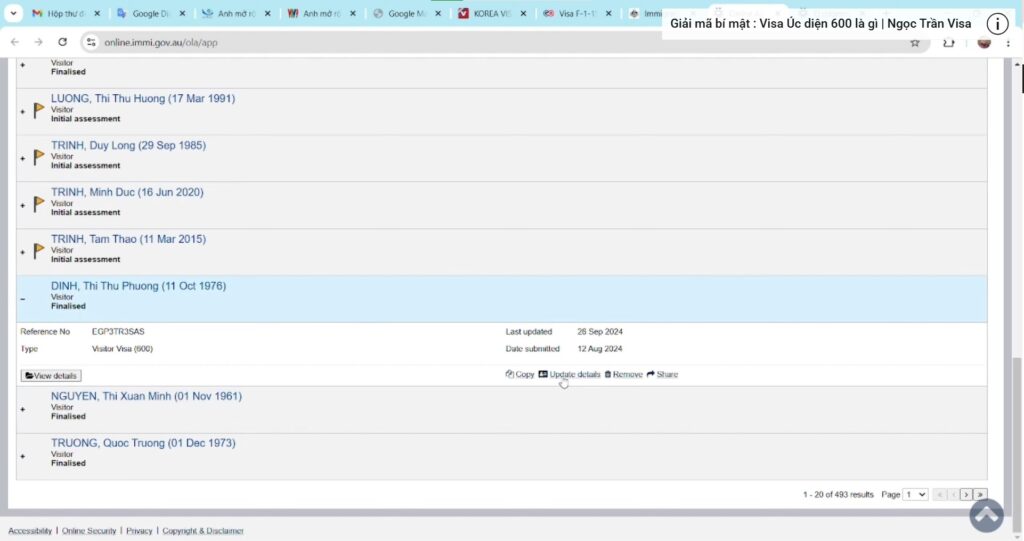The width and height of the screenshot is (1024, 541).
Task: Go to the next results page
Action: tap(966, 494)
